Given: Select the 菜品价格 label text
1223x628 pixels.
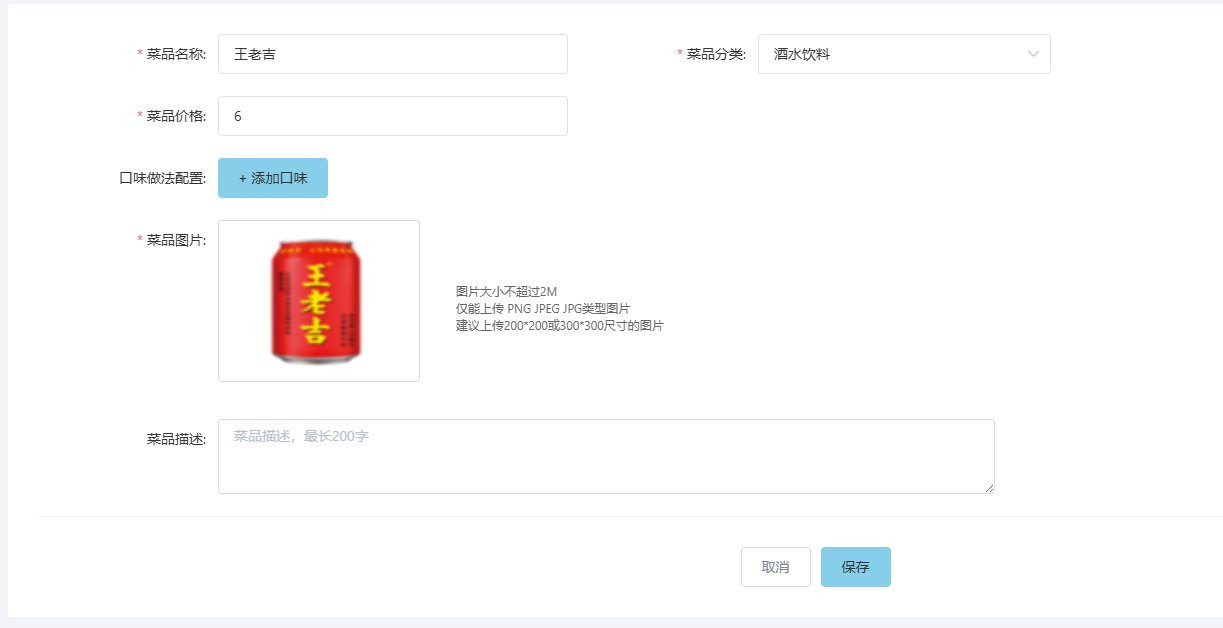Looking at the screenshot, I should [176, 116].
